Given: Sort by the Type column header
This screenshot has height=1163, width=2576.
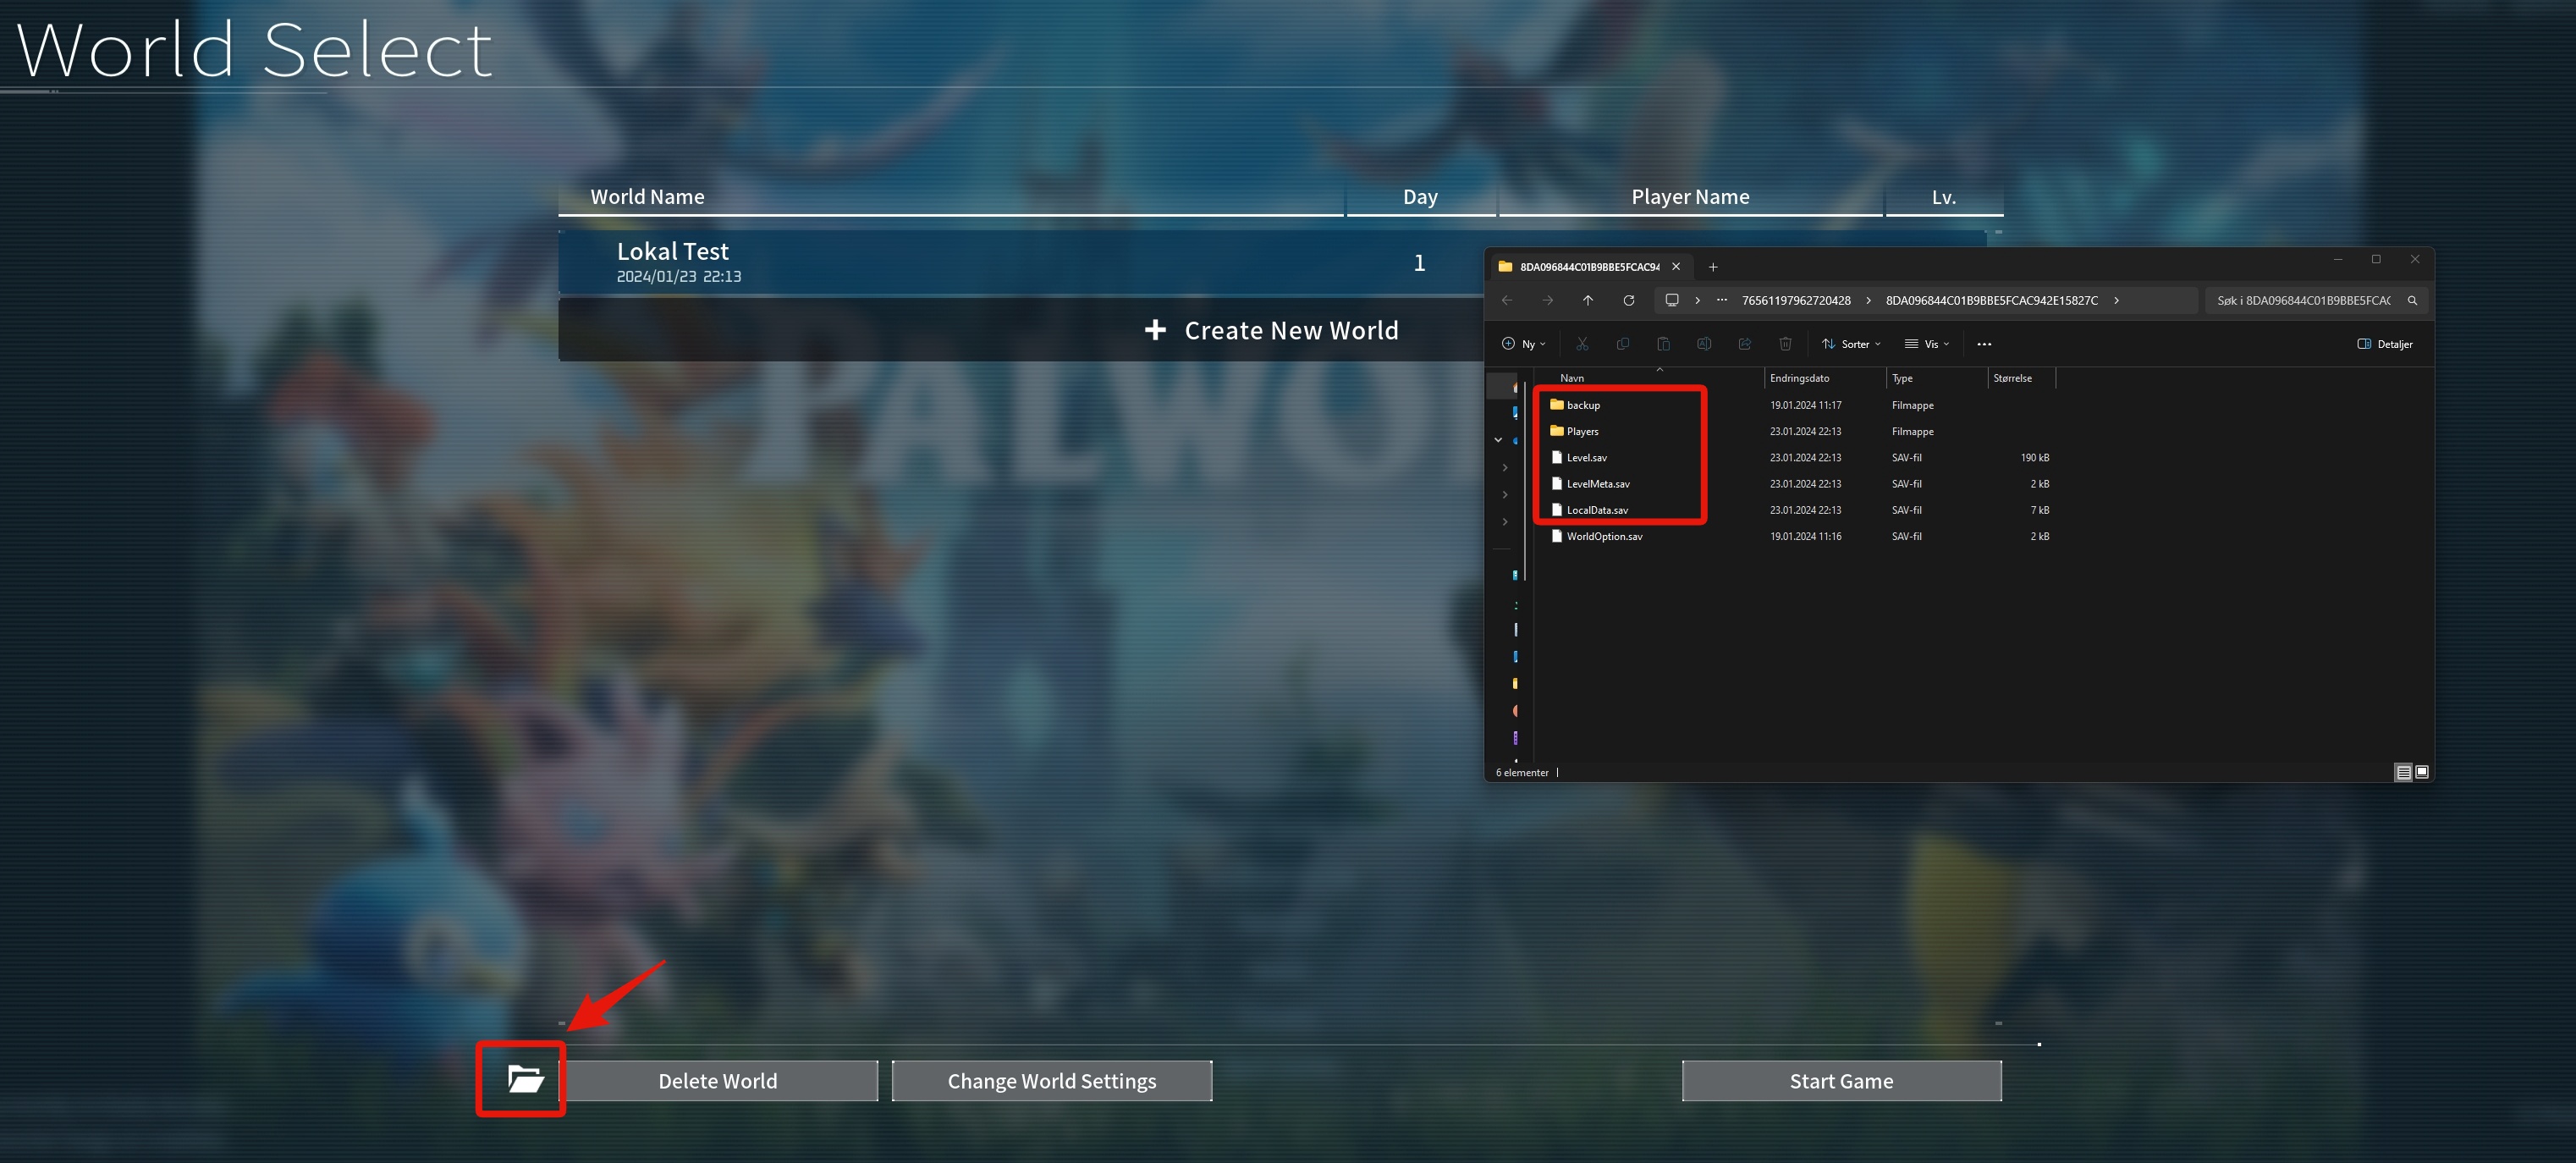Looking at the screenshot, I should pyautogui.click(x=1937, y=378).
